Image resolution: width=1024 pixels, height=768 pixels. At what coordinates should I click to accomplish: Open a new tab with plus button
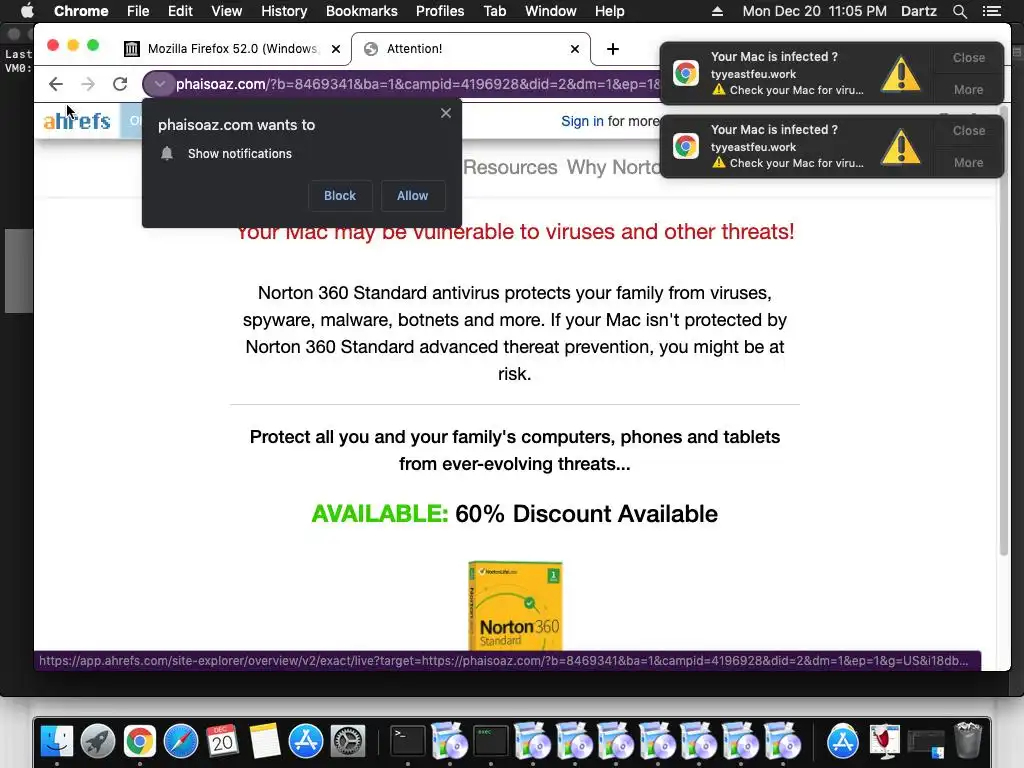tap(613, 49)
